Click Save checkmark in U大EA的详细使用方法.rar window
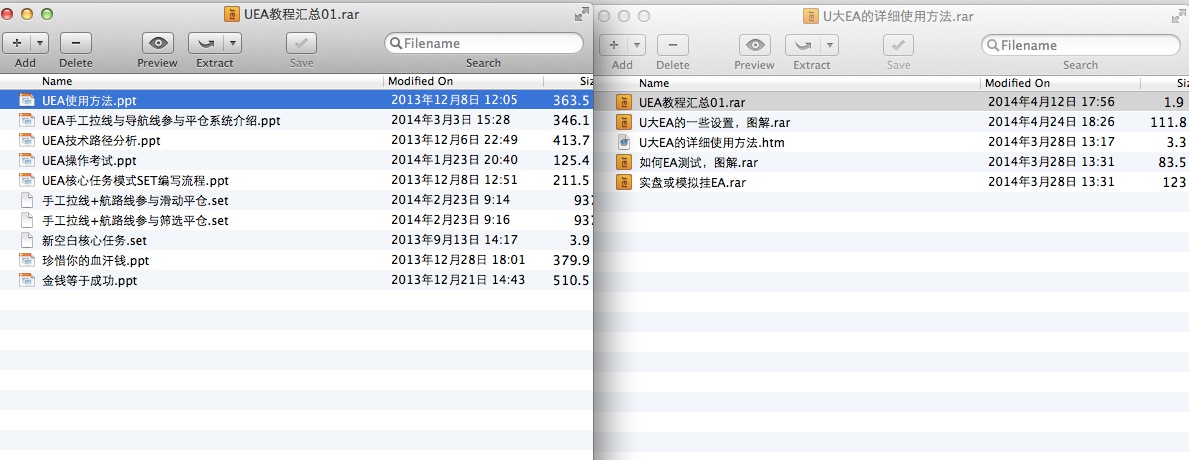This screenshot has height=460, width=1189. (x=899, y=45)
